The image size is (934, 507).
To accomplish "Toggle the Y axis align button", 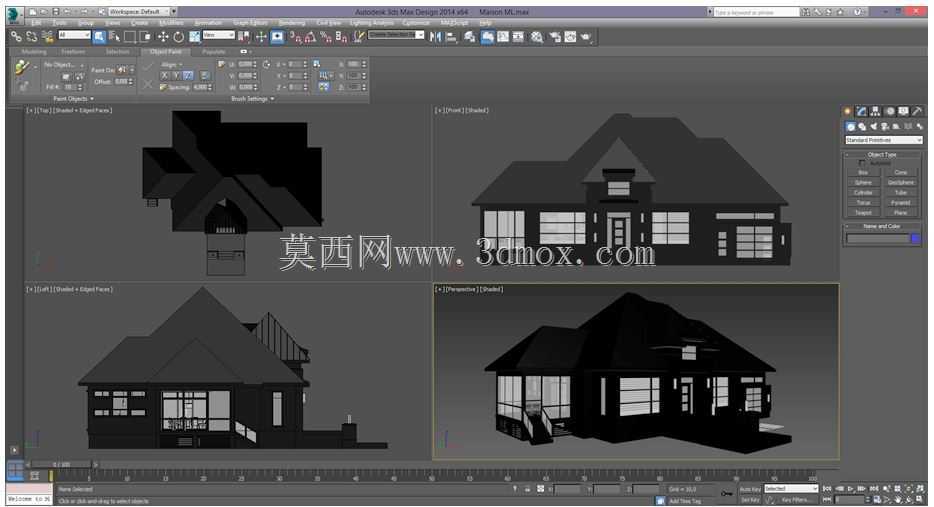I will 176,76.
